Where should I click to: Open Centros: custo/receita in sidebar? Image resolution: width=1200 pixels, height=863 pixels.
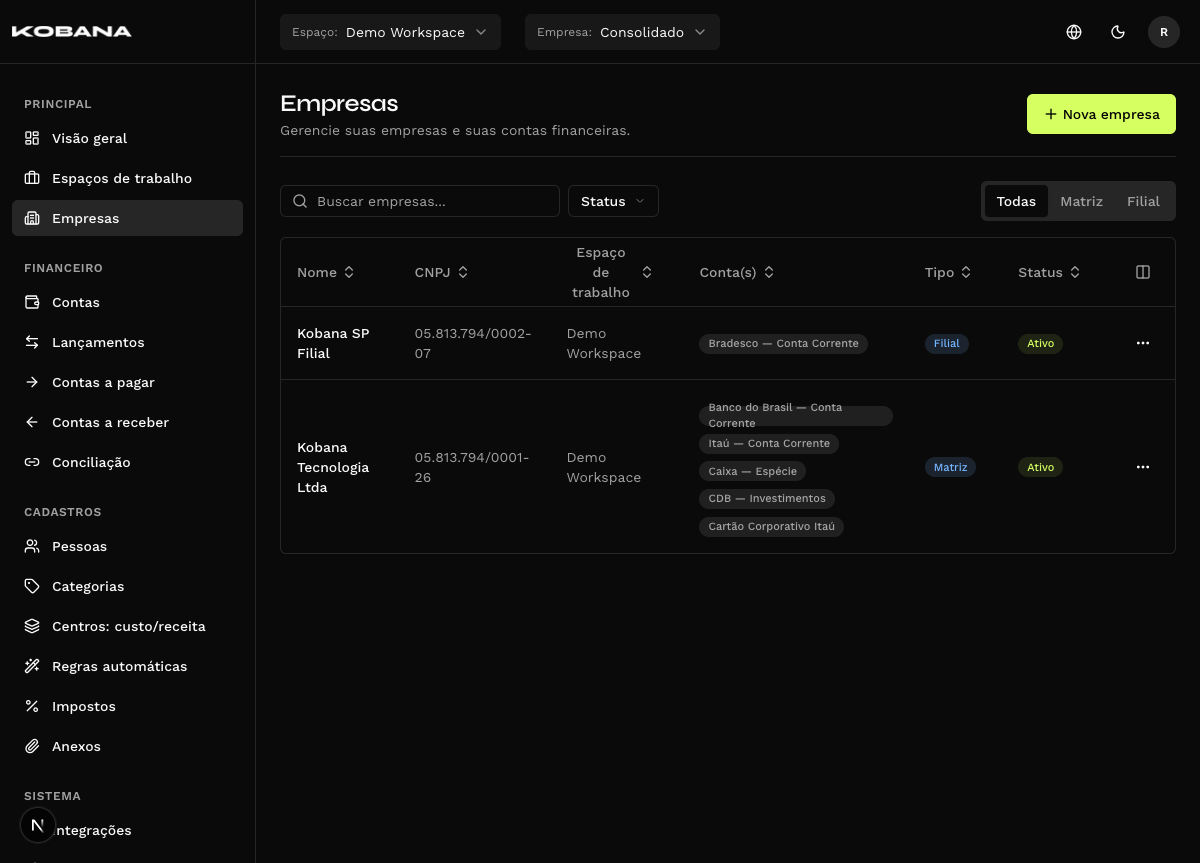[127, 626]
